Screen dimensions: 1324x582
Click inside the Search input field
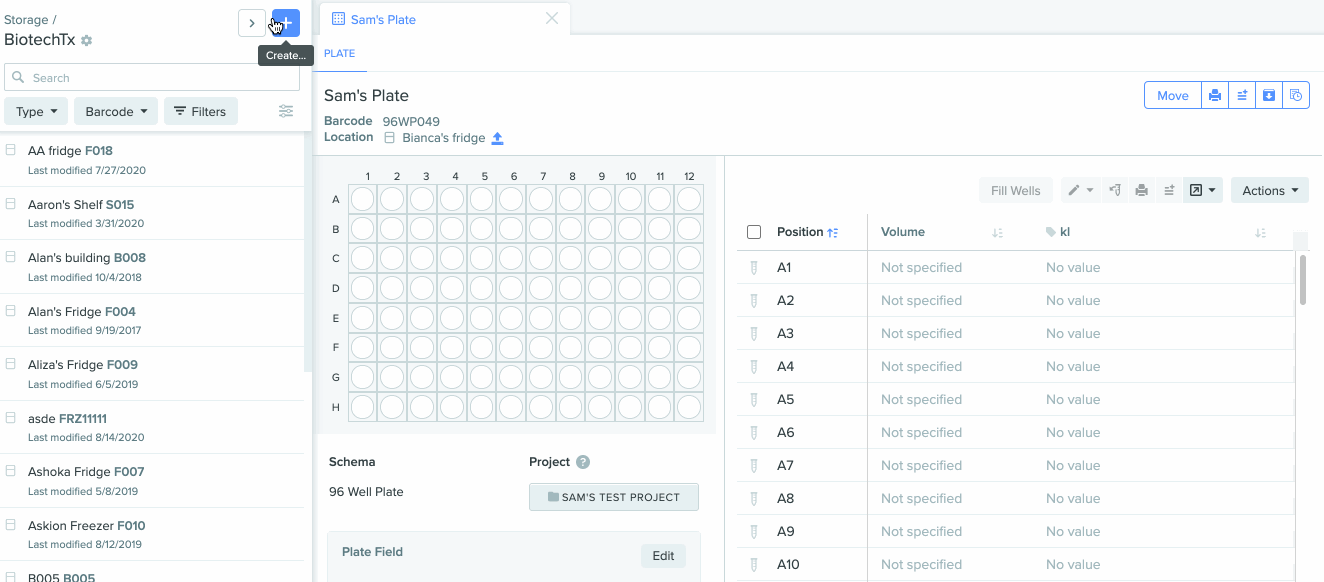[152, 77]
